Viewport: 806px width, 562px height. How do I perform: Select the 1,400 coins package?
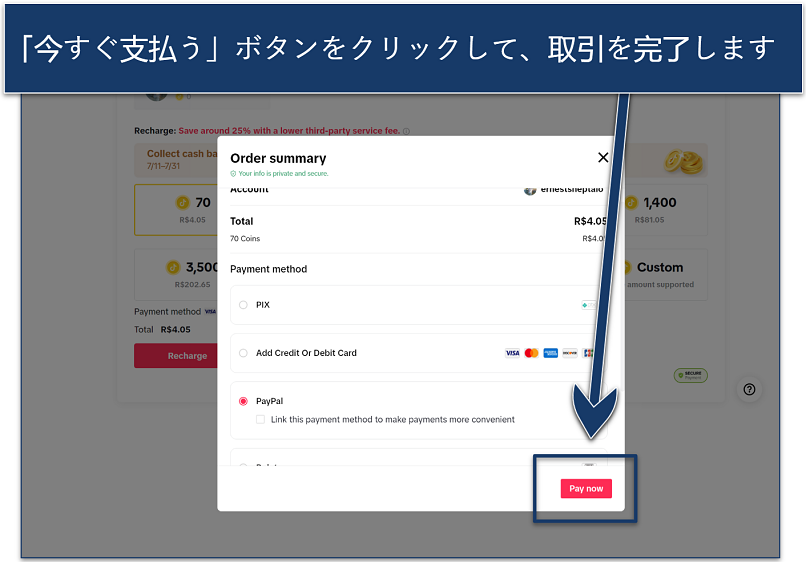[x=666, y=210]
